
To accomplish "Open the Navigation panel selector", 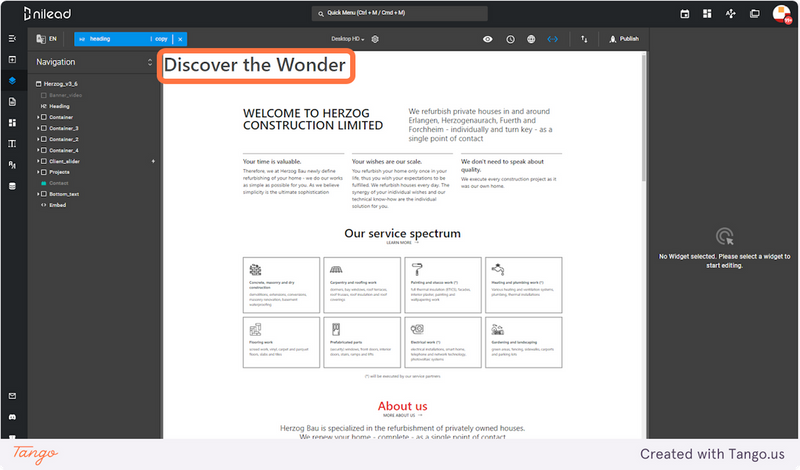I will [94, 62].
